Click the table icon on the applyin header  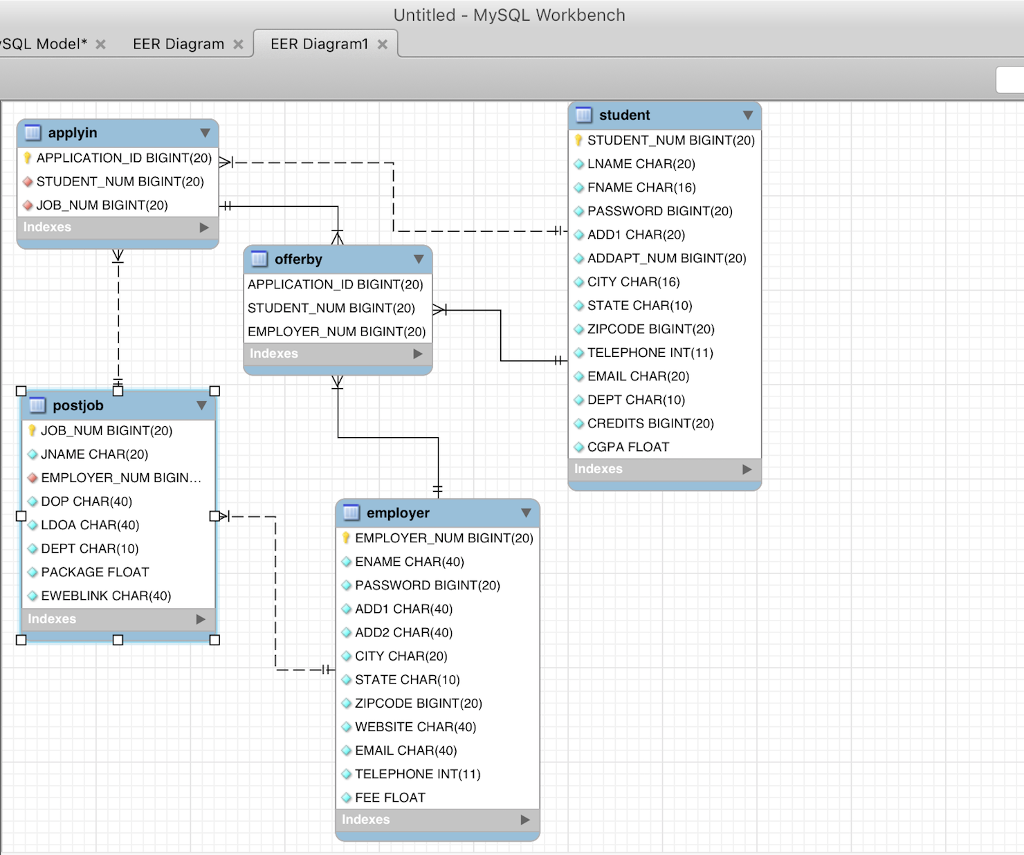tap(33, 132)
